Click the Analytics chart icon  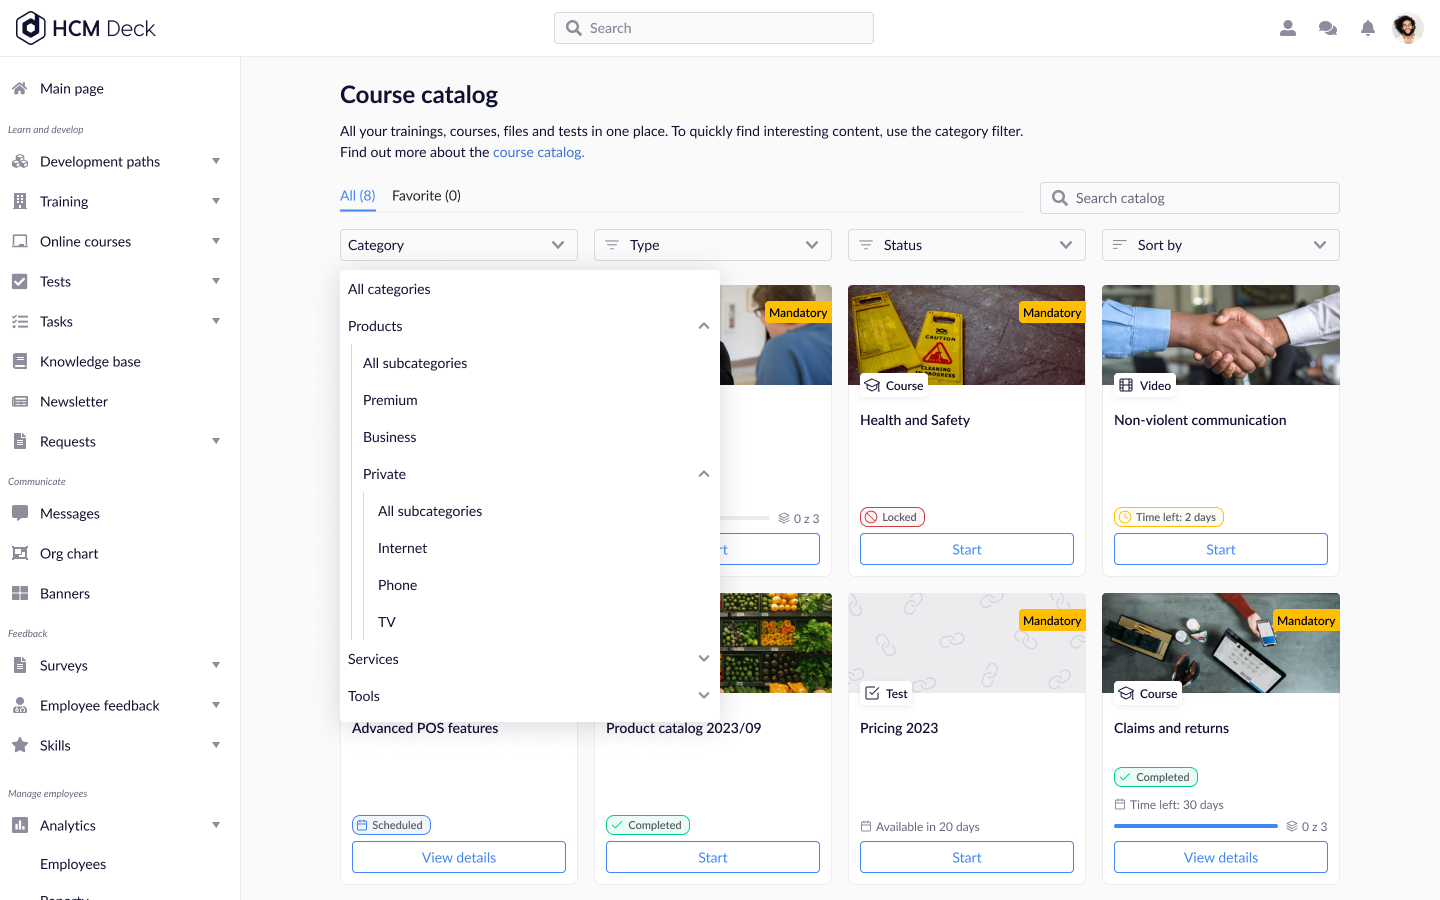19,825
